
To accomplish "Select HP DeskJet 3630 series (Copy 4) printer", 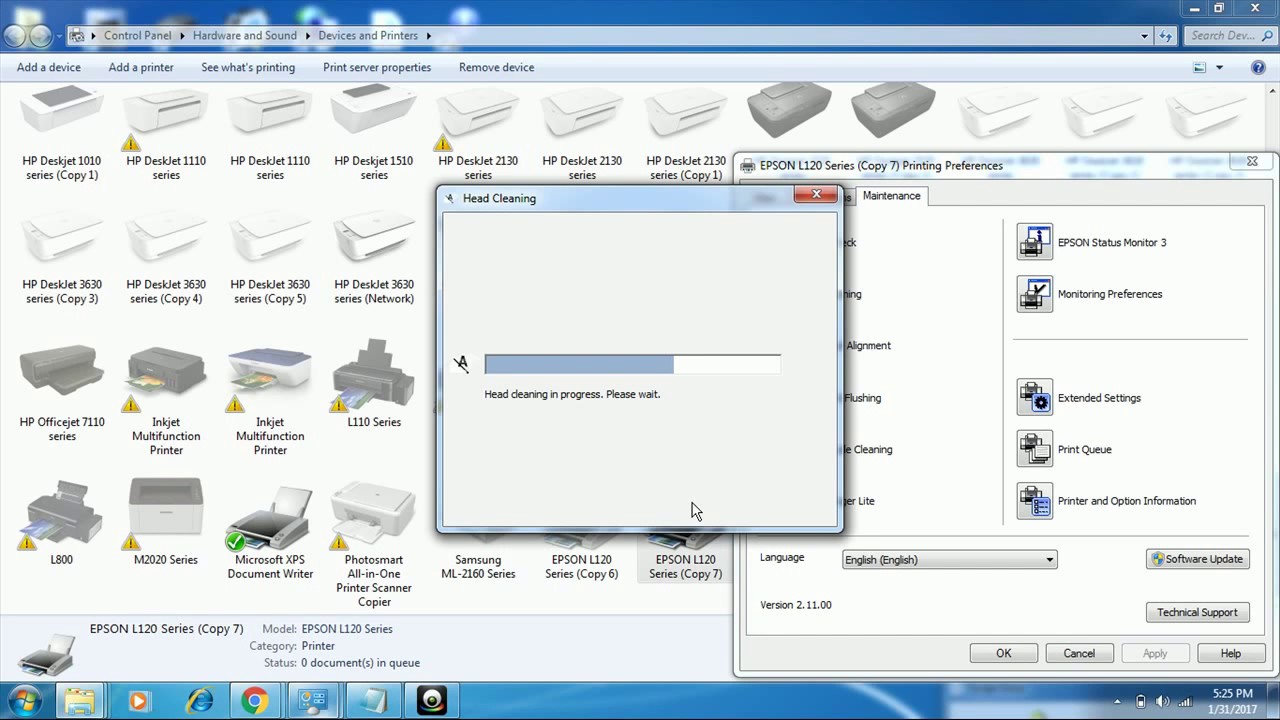I will 166,257.
